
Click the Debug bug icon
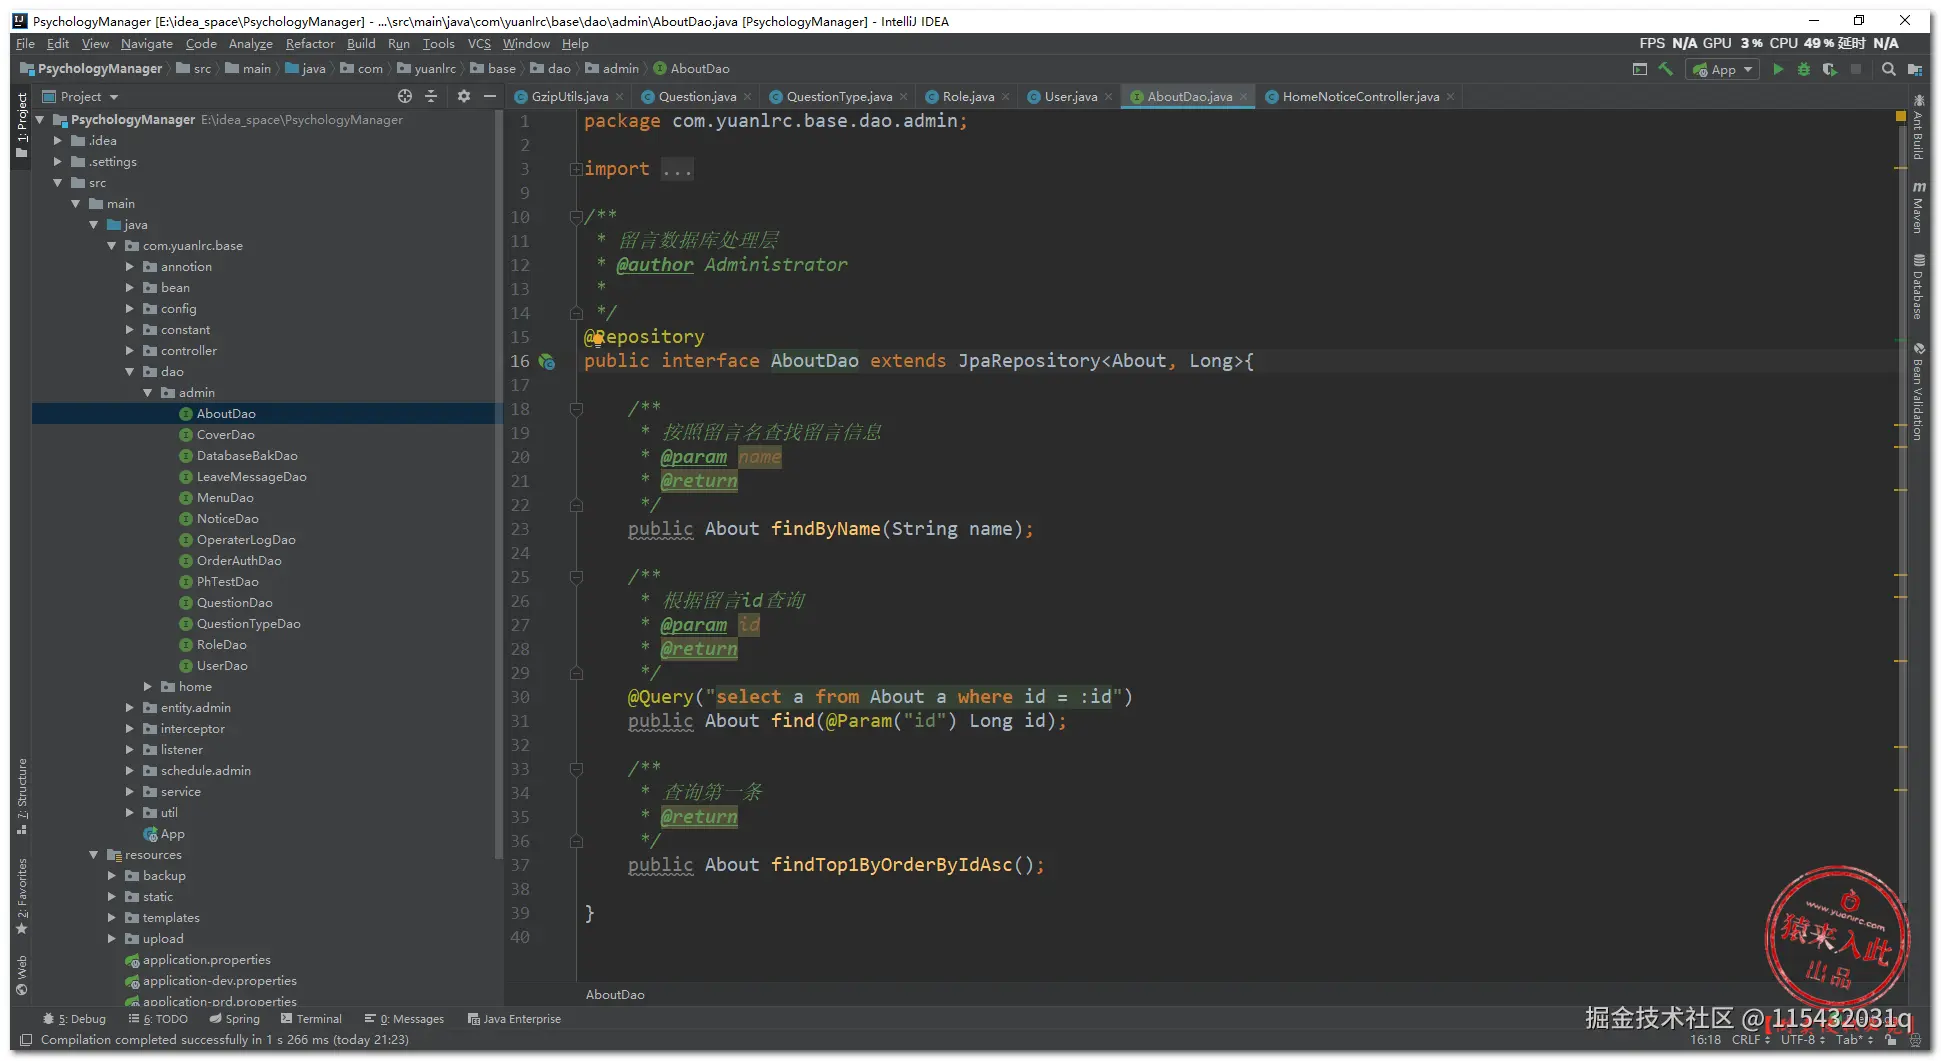coord(1803,69)
